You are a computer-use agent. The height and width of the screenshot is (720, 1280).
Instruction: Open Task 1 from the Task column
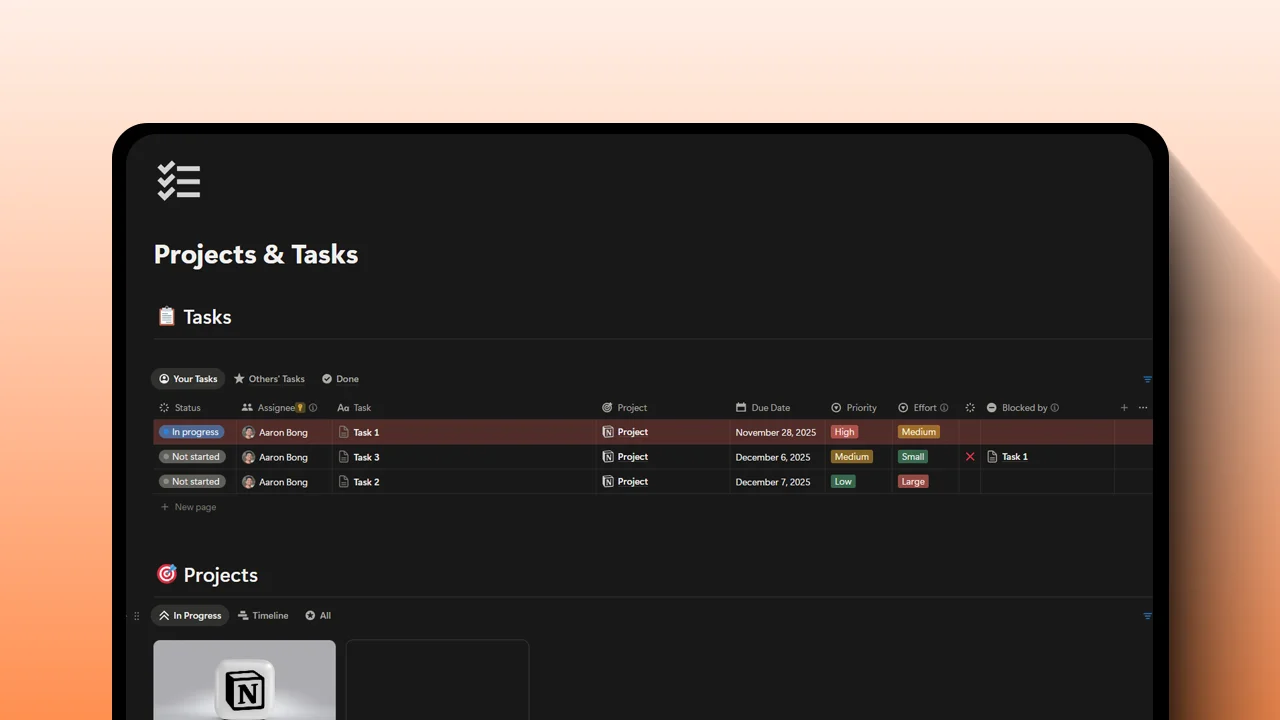tap(366, 432)
